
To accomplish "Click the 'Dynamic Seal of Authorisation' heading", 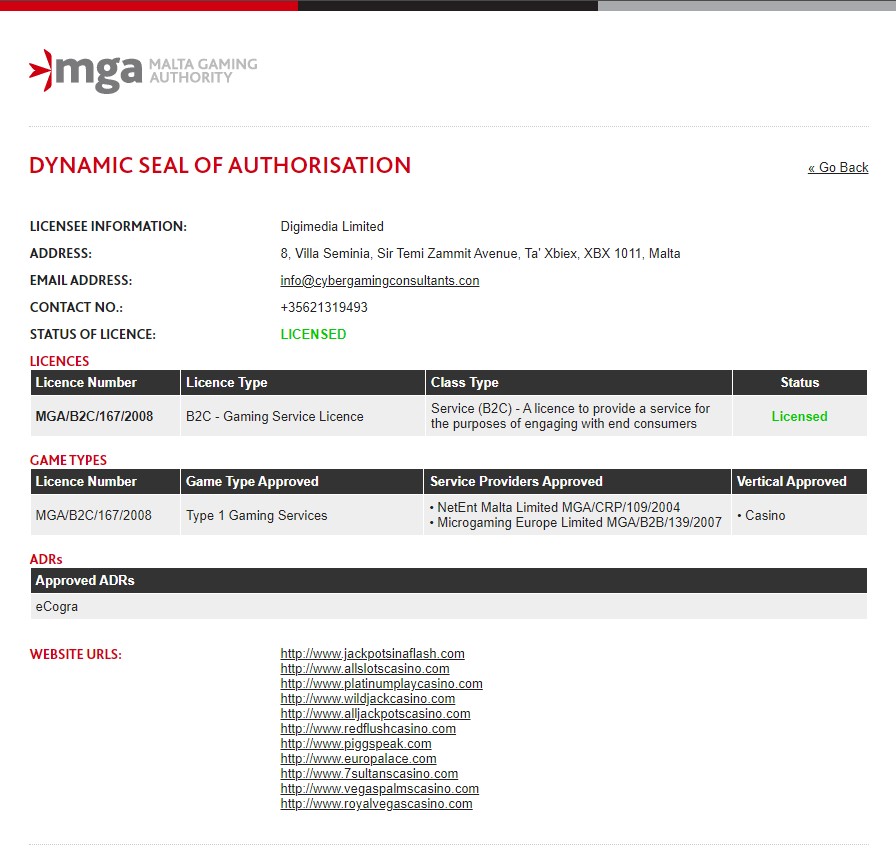I will point(220,166).
